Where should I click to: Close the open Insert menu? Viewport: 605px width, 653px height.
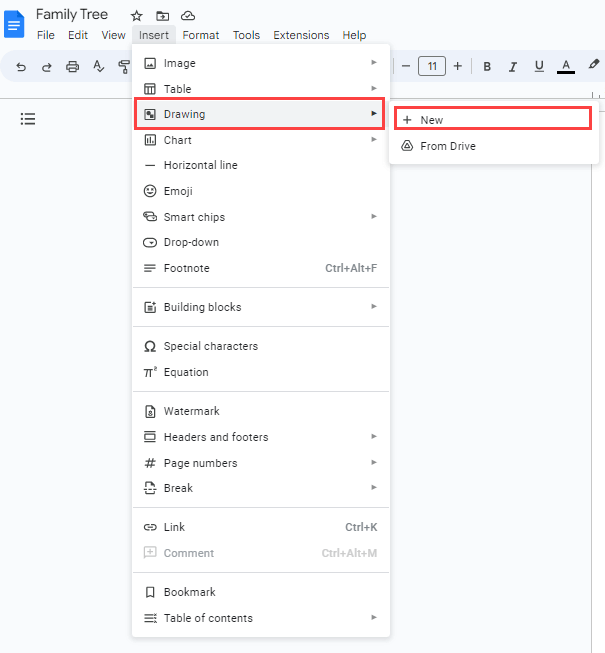pyautogui.click(x=154, y=35)
